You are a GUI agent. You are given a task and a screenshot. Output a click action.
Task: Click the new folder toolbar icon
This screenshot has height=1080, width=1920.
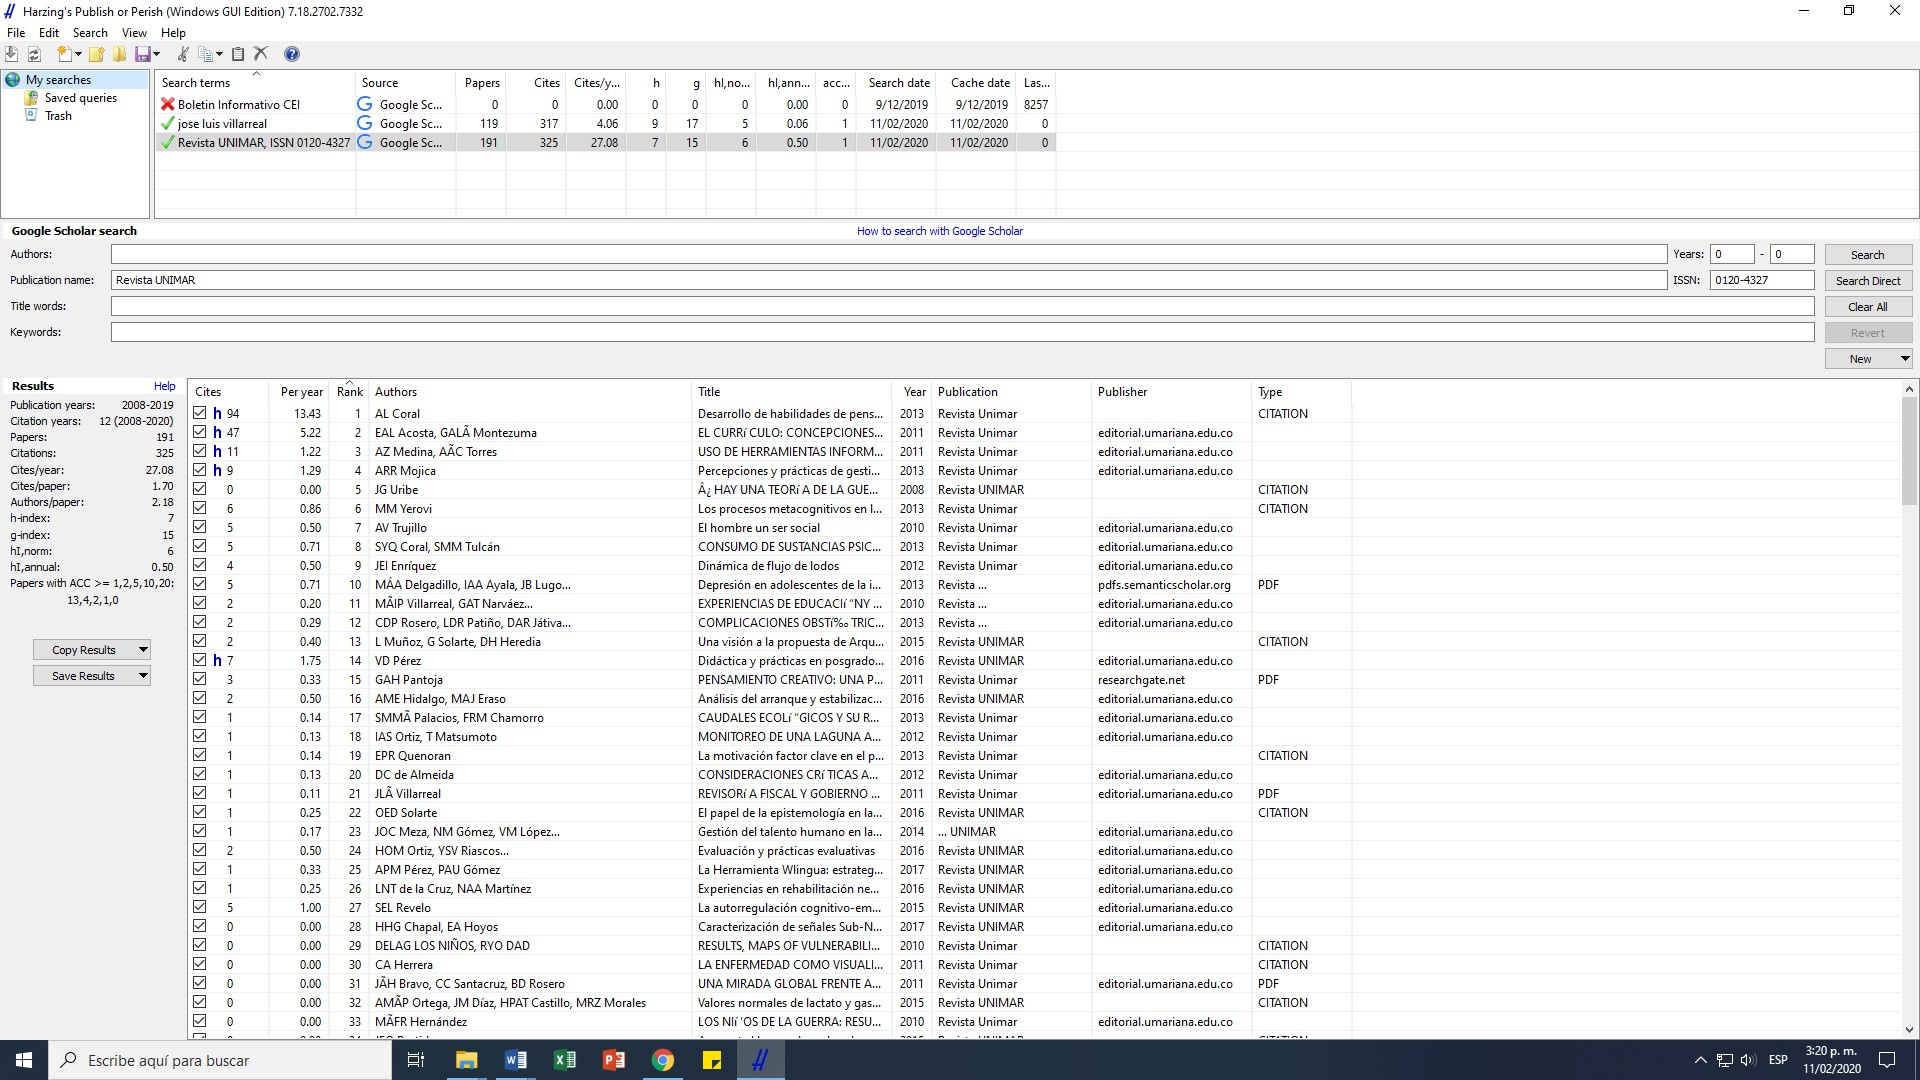click(x=97, y=54)
